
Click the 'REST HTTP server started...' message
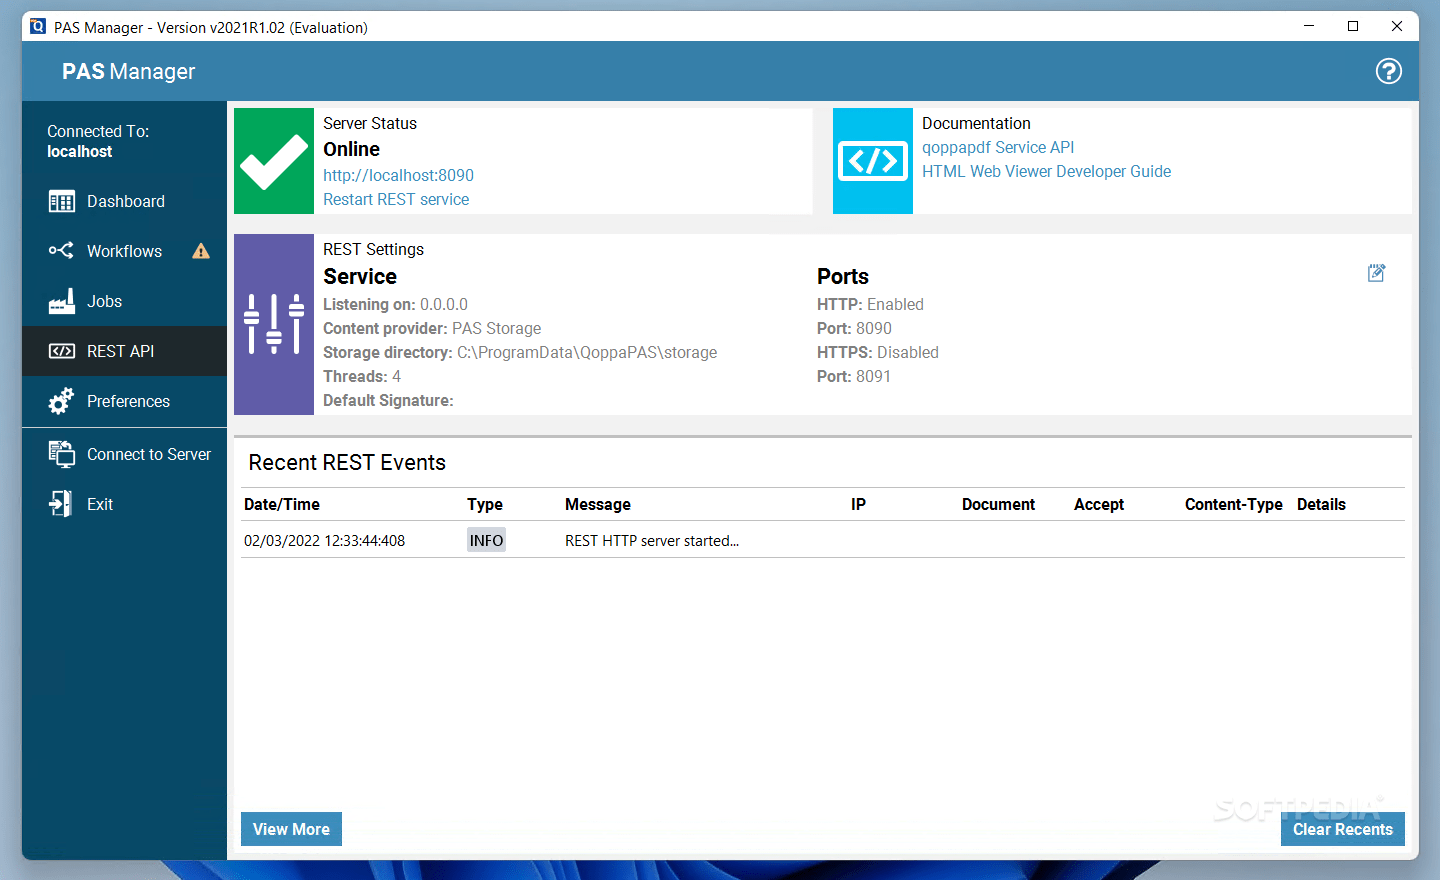click(652, 540)
